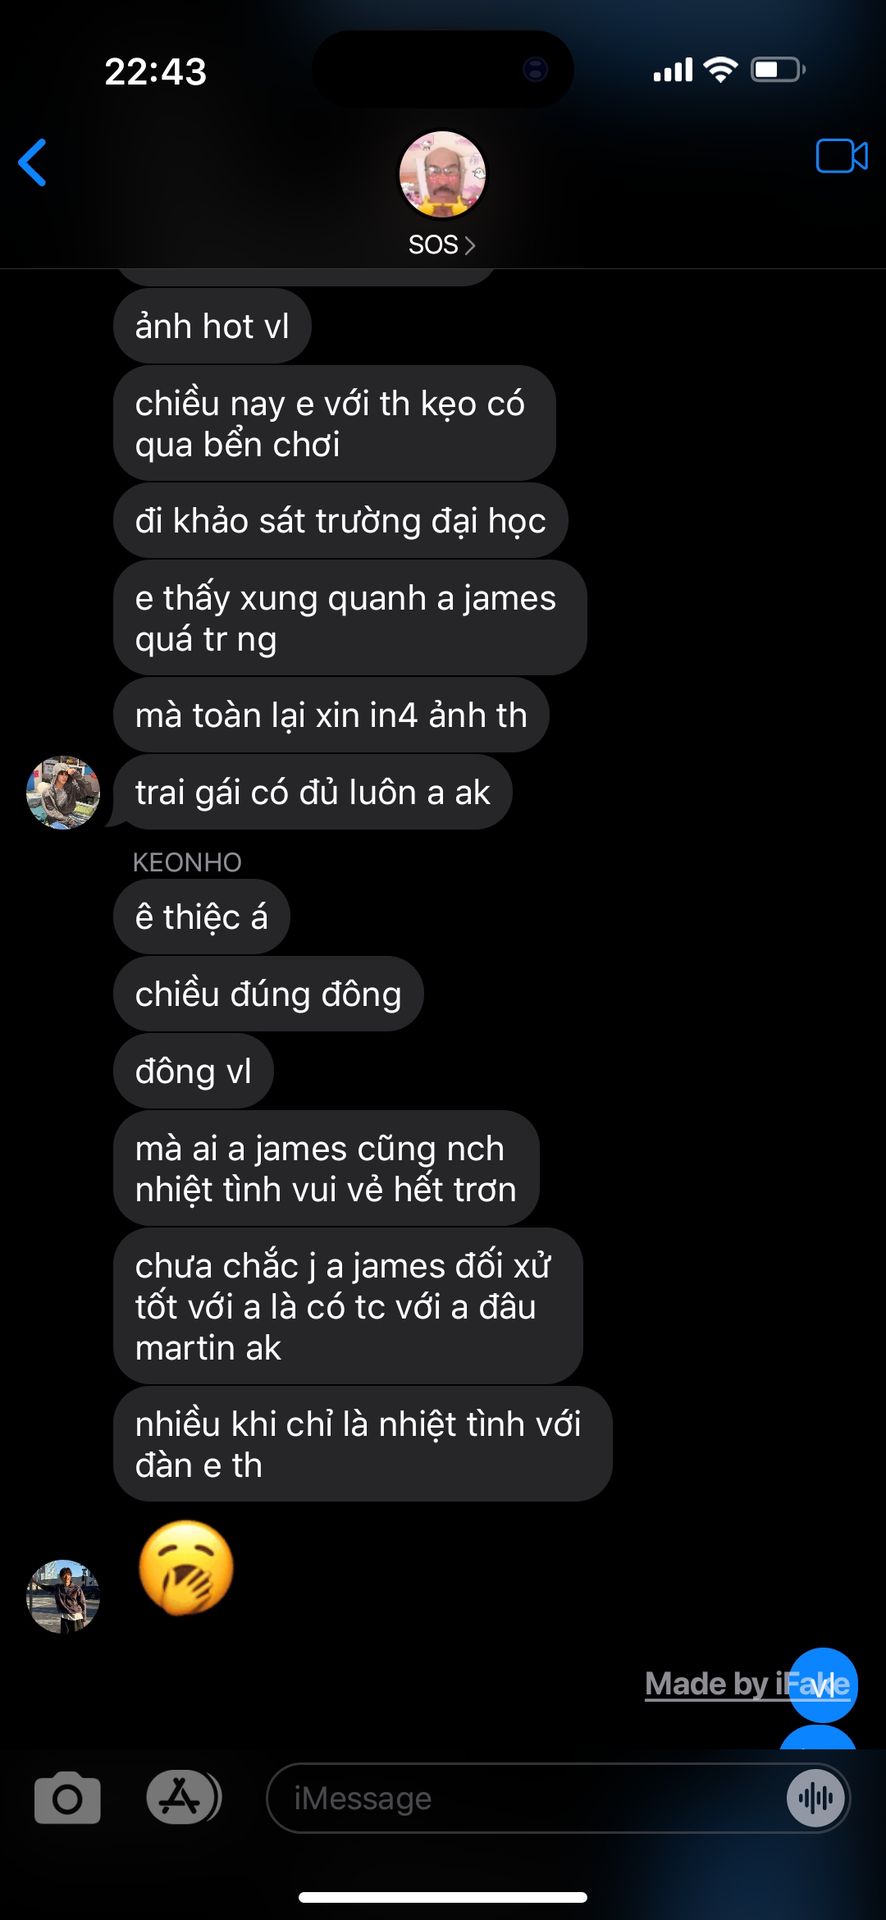This screenshot has height=1920, width=886.
Task: Open the App Store apps icon
Action: (182, 1797)
